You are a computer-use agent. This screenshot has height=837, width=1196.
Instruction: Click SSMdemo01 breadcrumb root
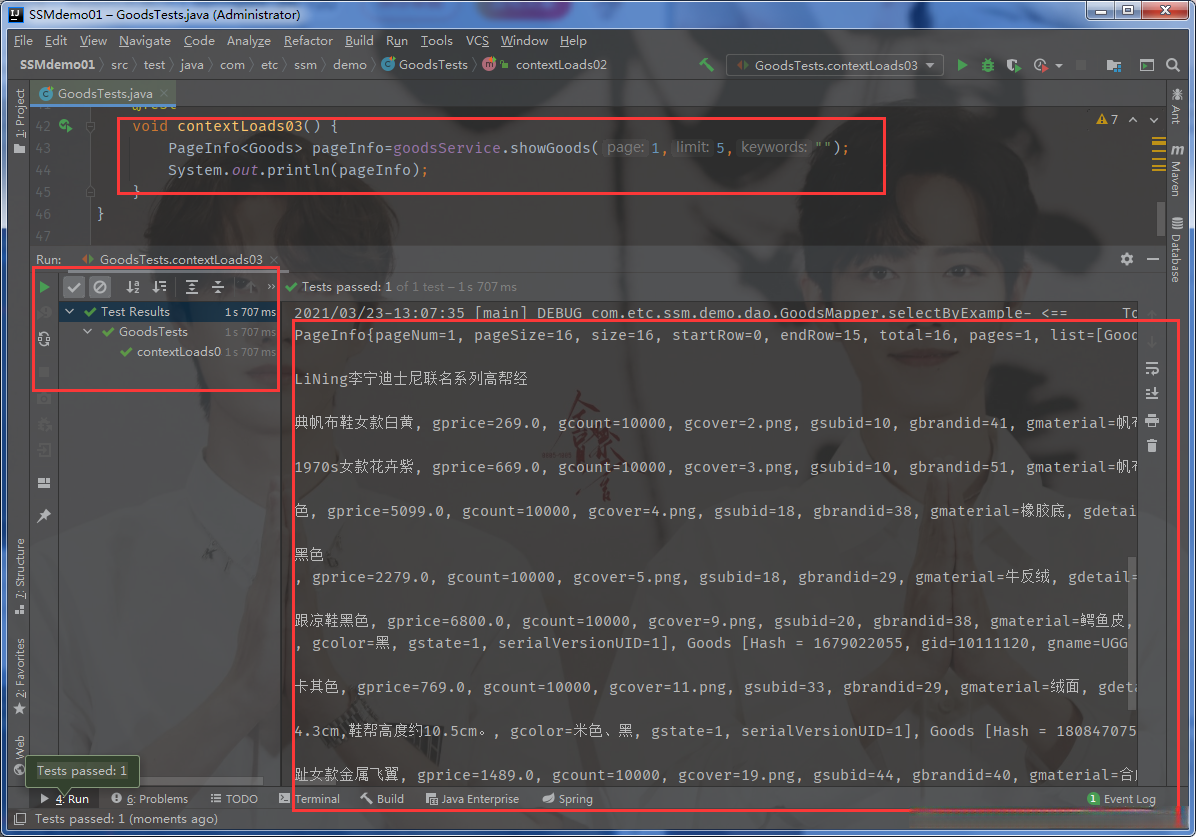click(x=57, y=65)
